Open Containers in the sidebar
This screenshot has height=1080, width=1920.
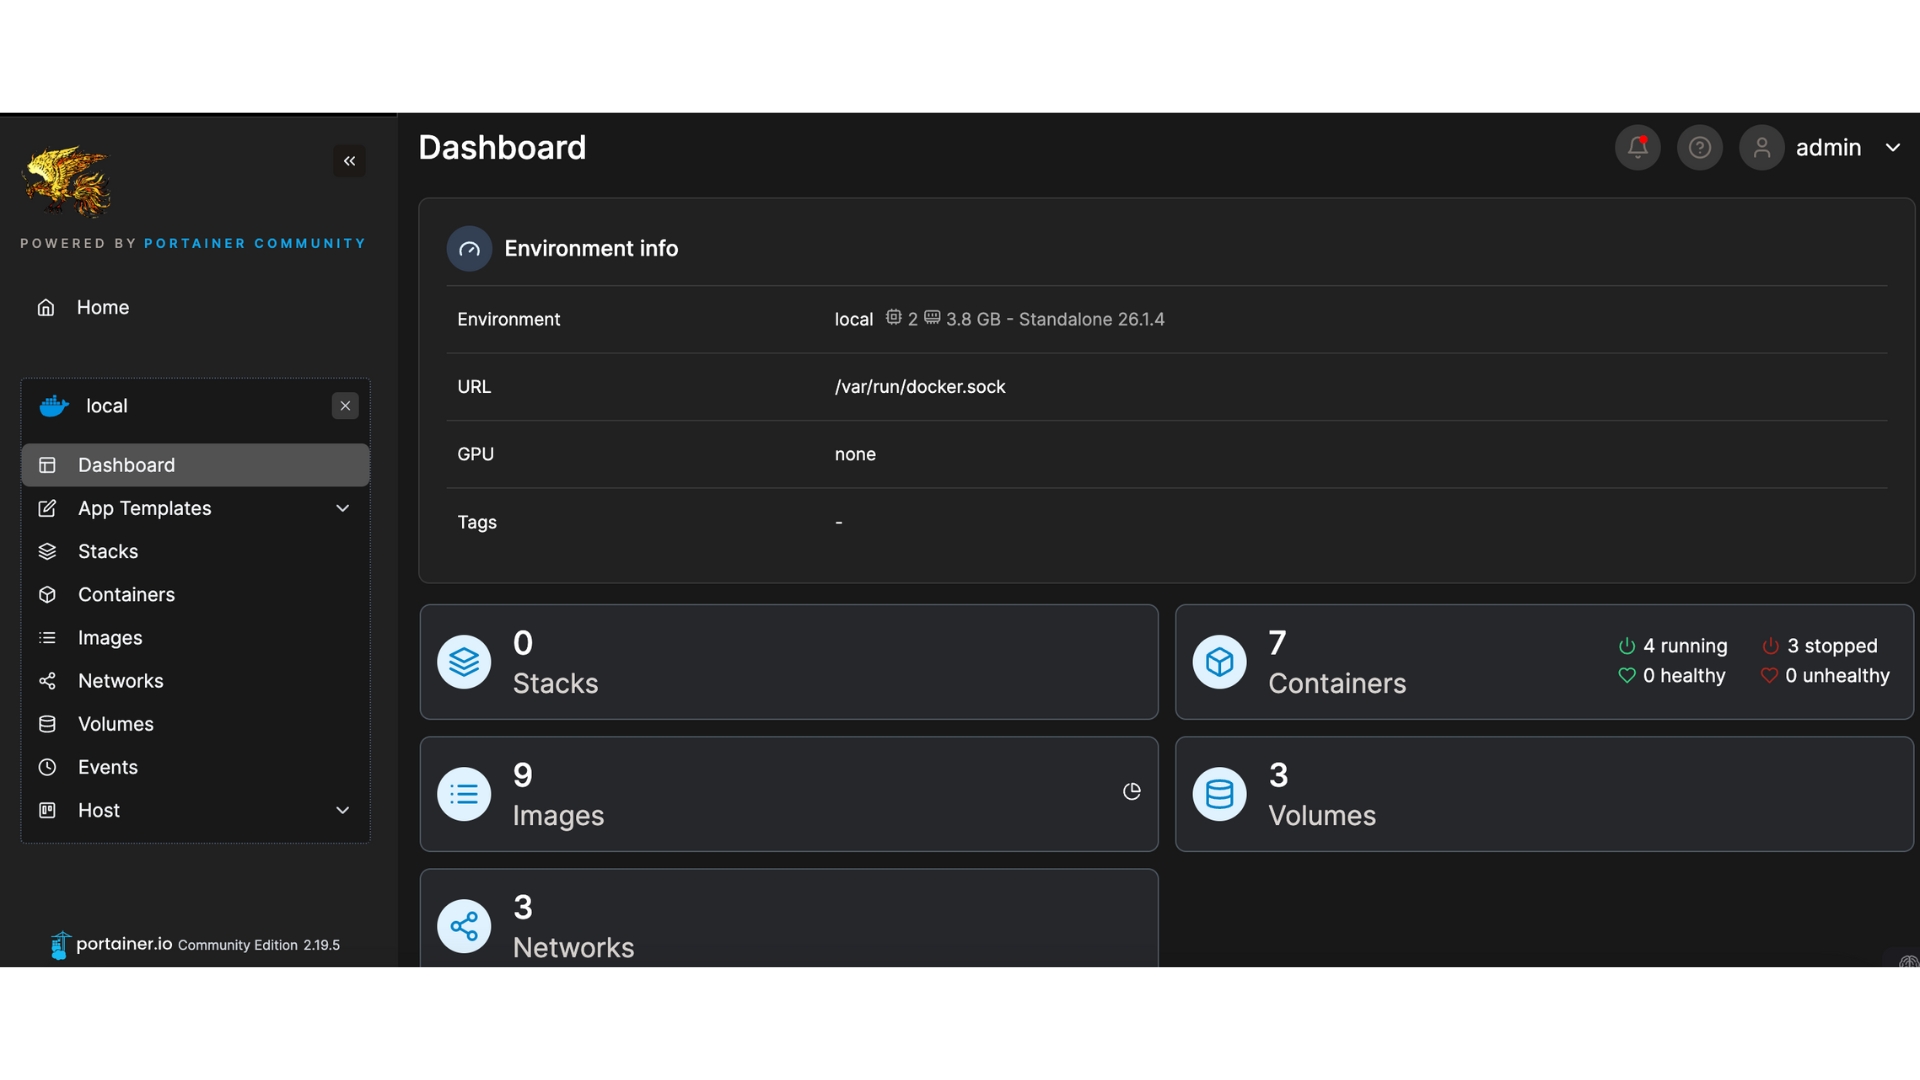pos(126,595)
